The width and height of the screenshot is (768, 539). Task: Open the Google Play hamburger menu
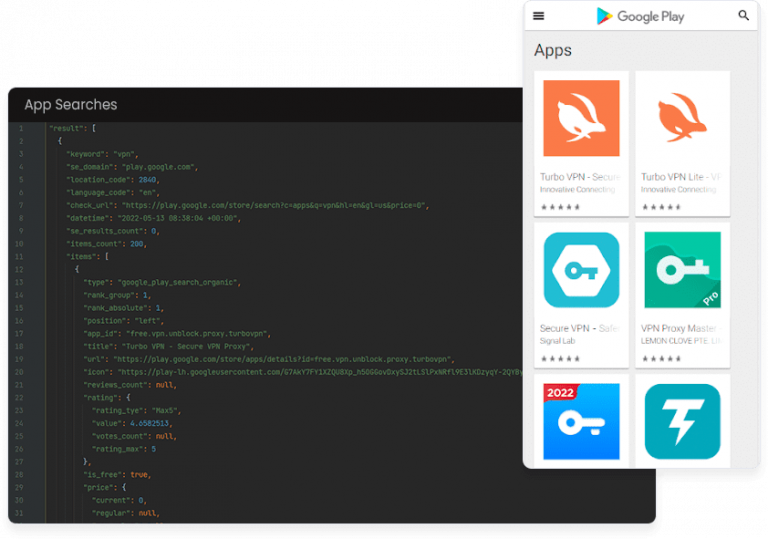click(538, 16)
